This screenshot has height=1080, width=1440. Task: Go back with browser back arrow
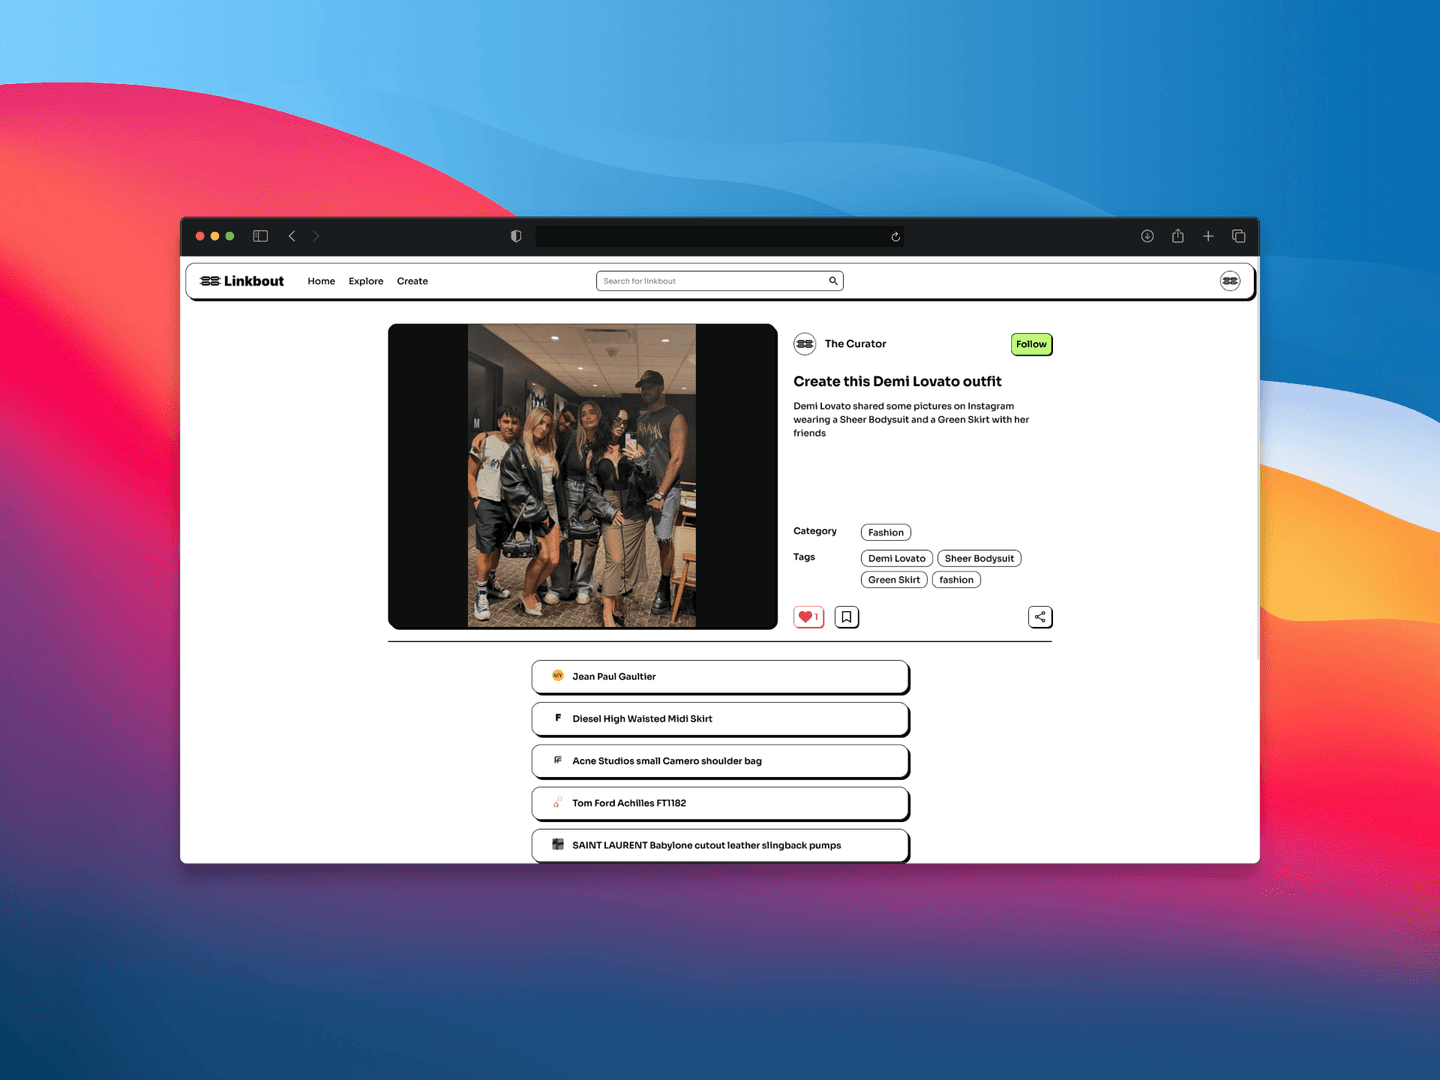click(x=292, y=236)
